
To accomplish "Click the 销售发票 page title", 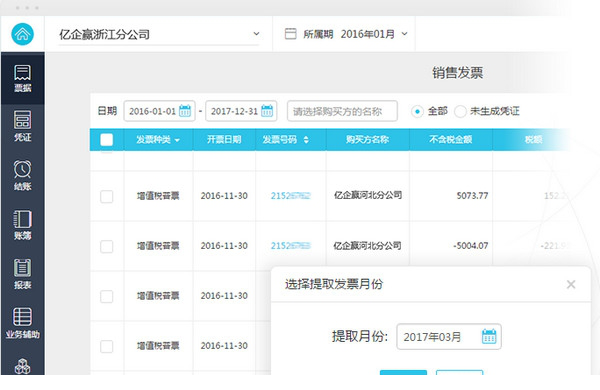I will coord(457,72).
